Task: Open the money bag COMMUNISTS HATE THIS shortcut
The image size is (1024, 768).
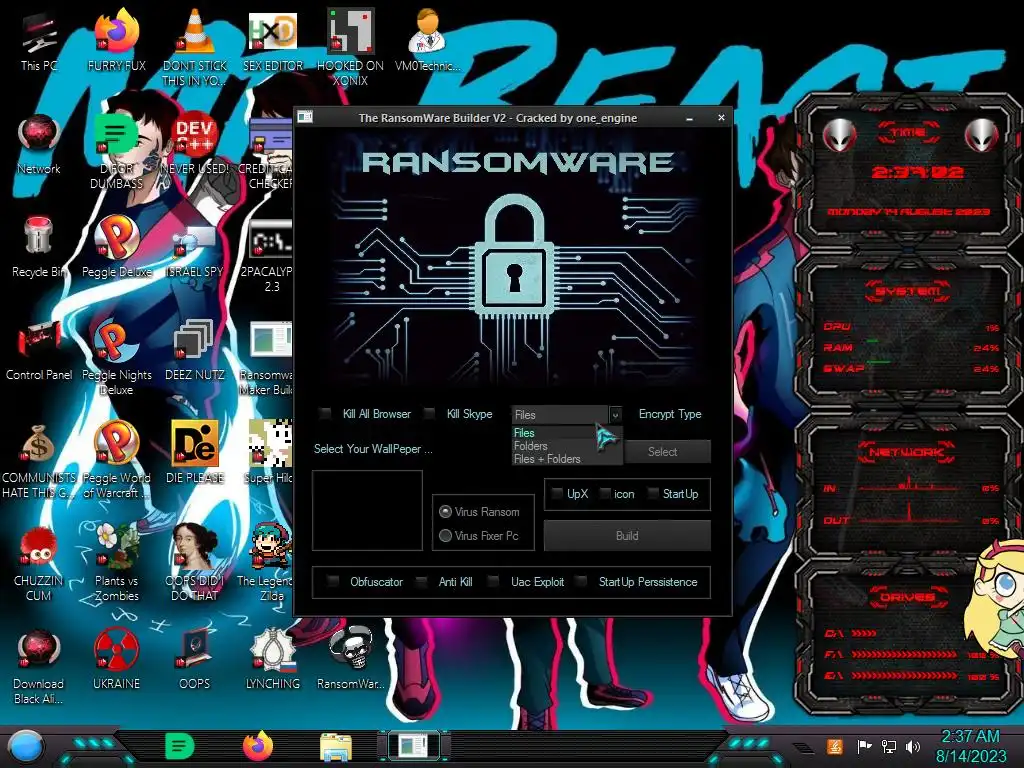Action: coord(39,460)
